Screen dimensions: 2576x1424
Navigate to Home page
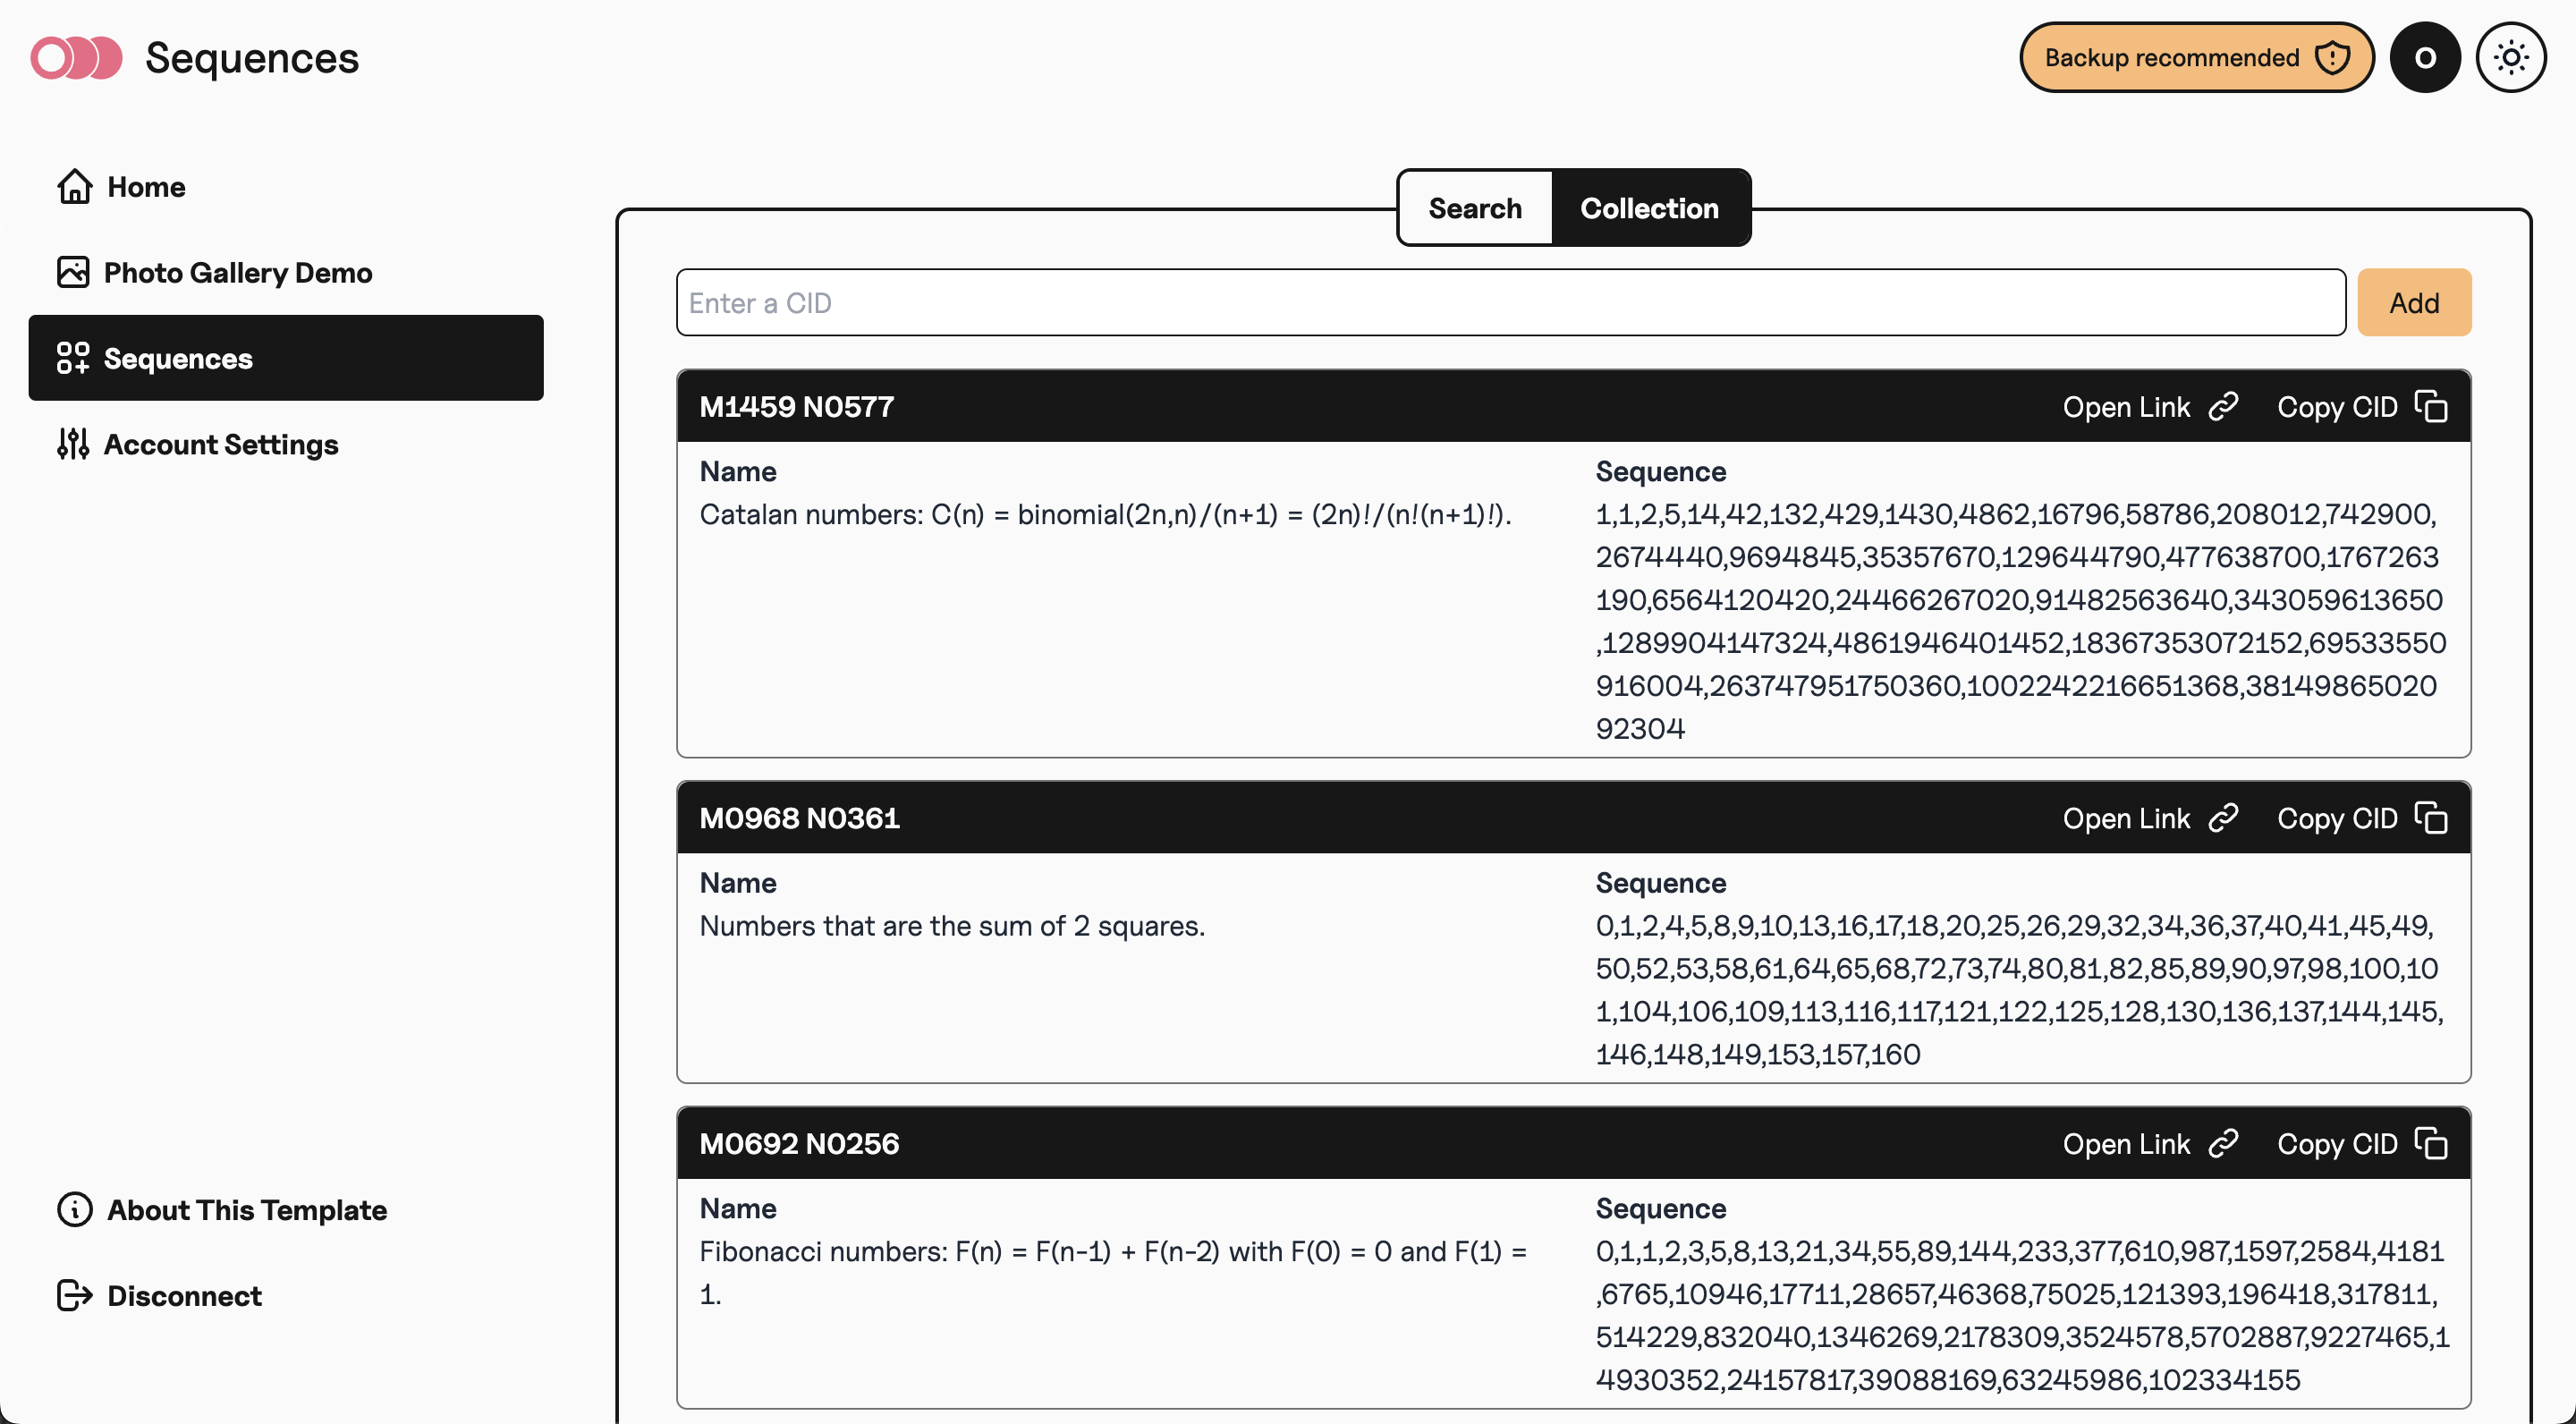point(146,184)
